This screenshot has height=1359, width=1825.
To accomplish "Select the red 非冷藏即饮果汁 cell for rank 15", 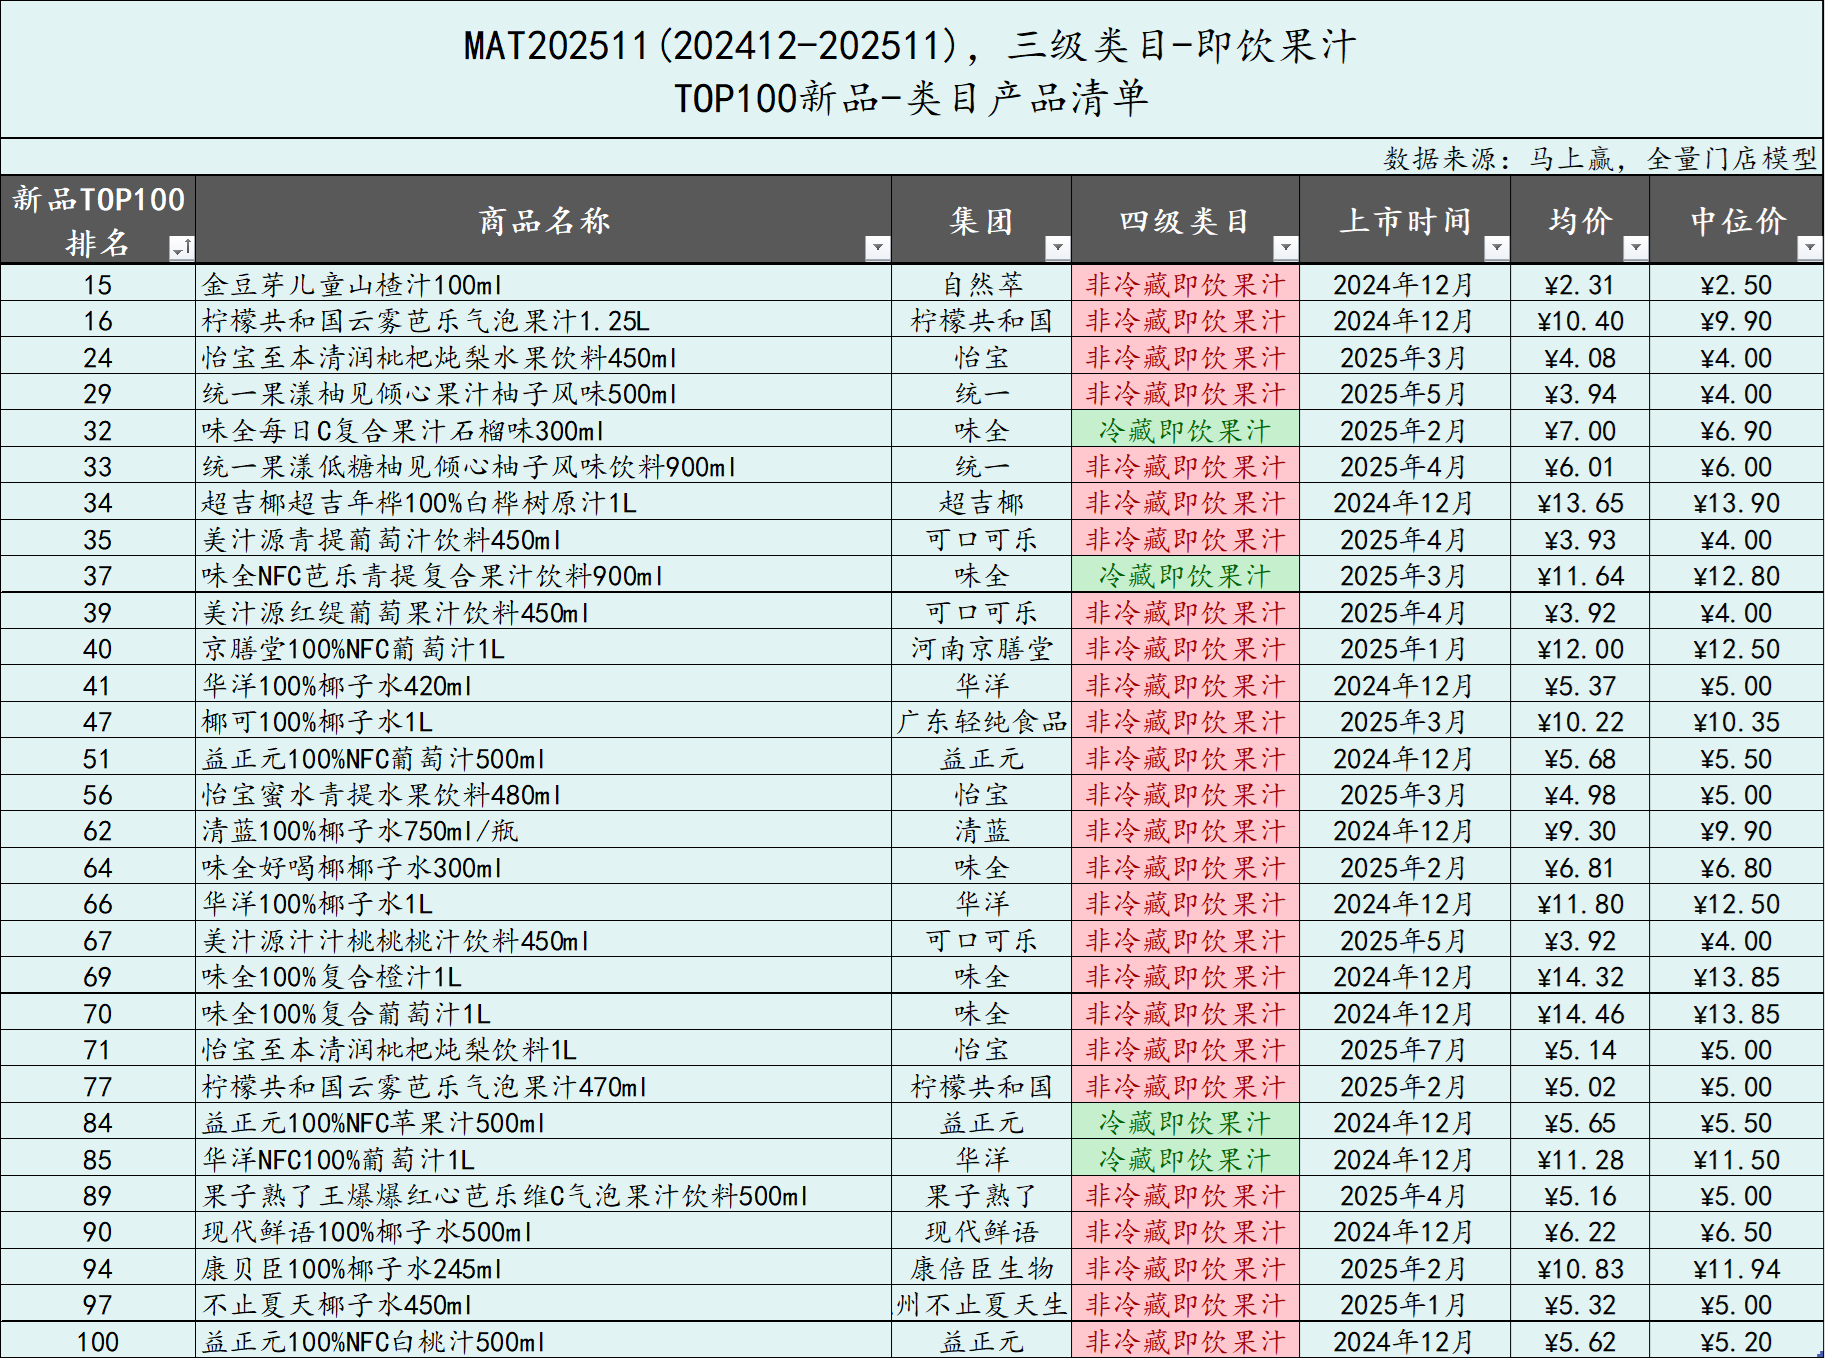I will click(x=1184, y=285).
